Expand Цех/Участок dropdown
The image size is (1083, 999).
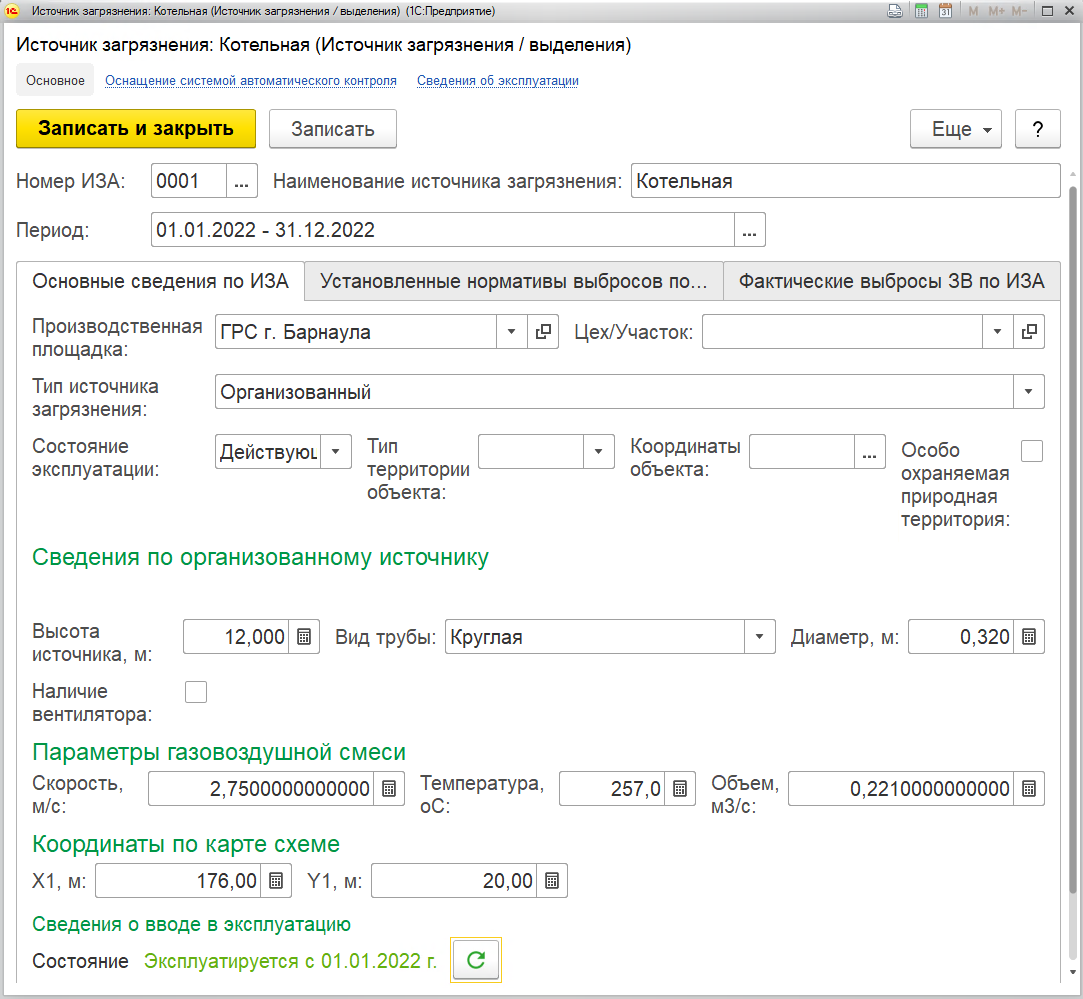[997, 332]
